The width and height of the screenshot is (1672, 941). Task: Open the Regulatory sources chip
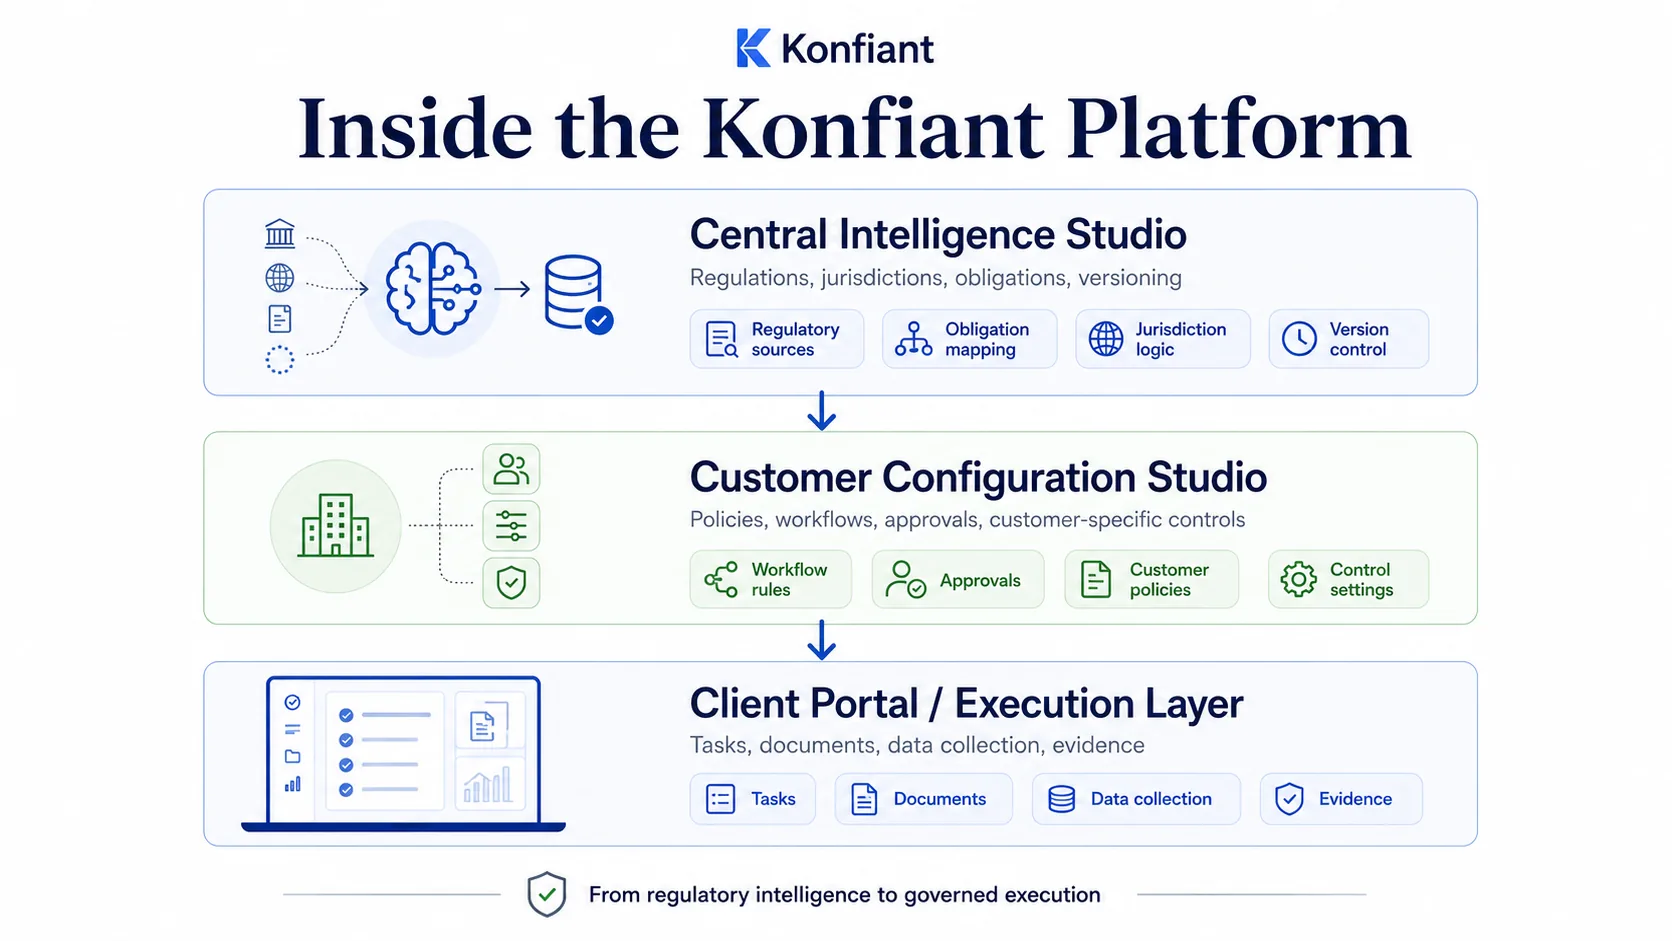tap(777, 339)
